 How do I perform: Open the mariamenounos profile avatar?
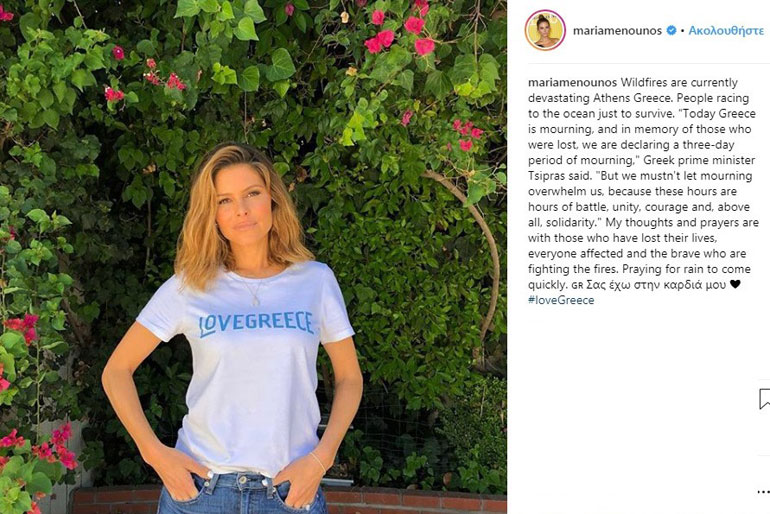(545, 30)
